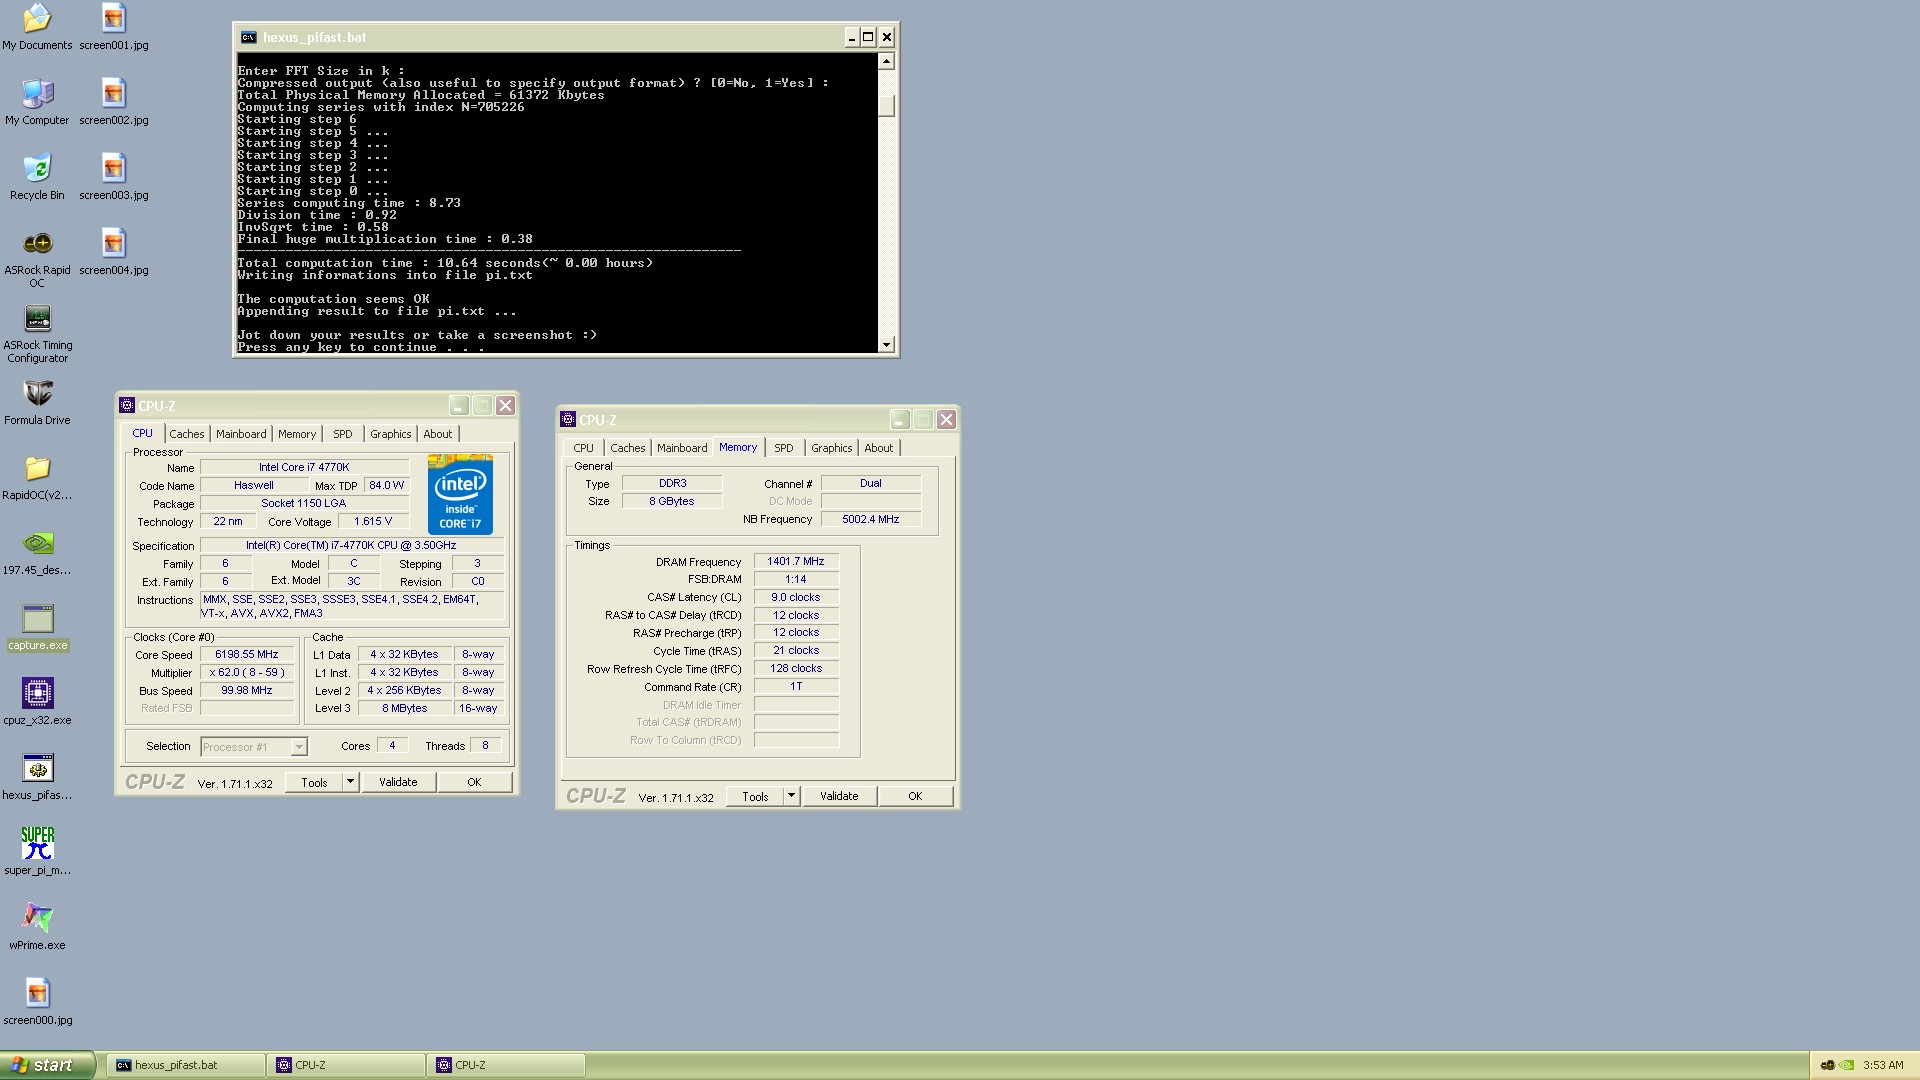Click the hexus_pifast.bat console title icon
The width and height of the screenshot is (1920, 1080).
tap(248, 37)
